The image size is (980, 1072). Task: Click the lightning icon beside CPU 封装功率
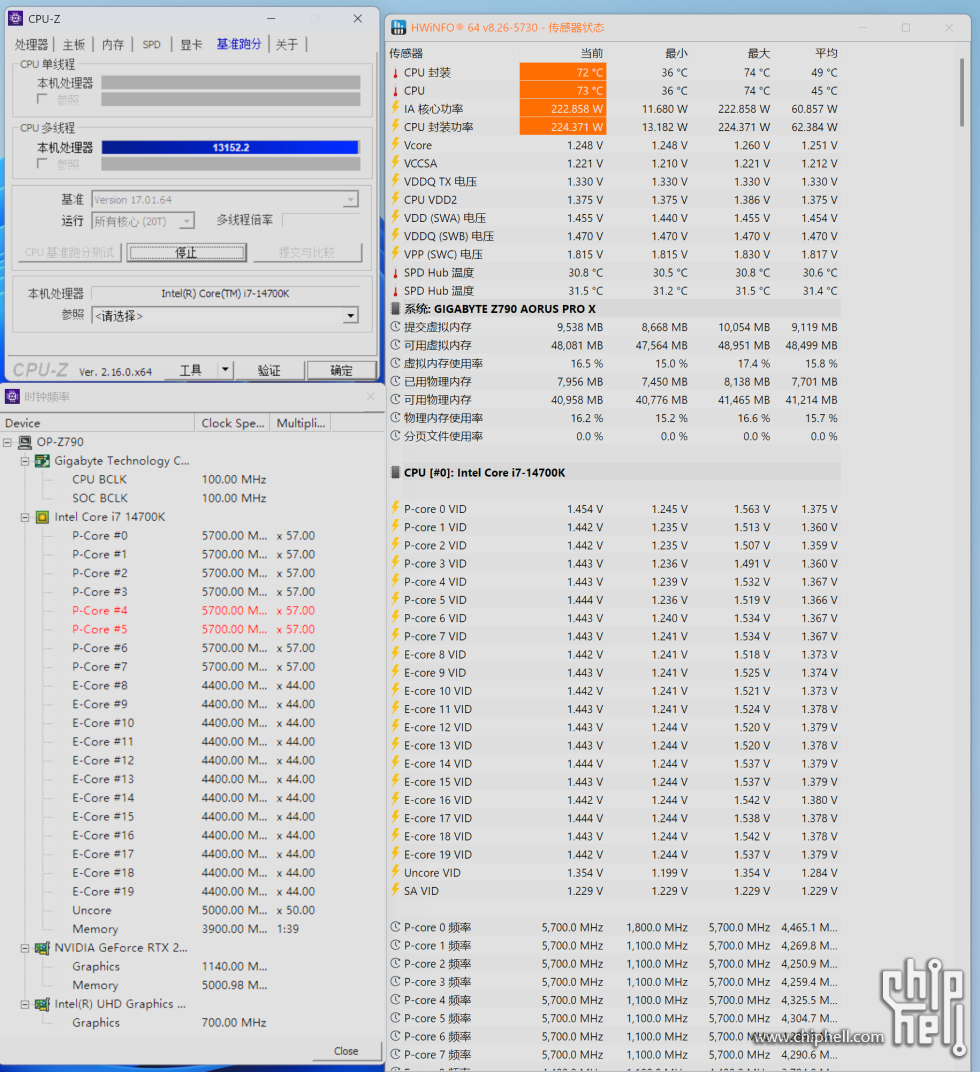(395, 126)
